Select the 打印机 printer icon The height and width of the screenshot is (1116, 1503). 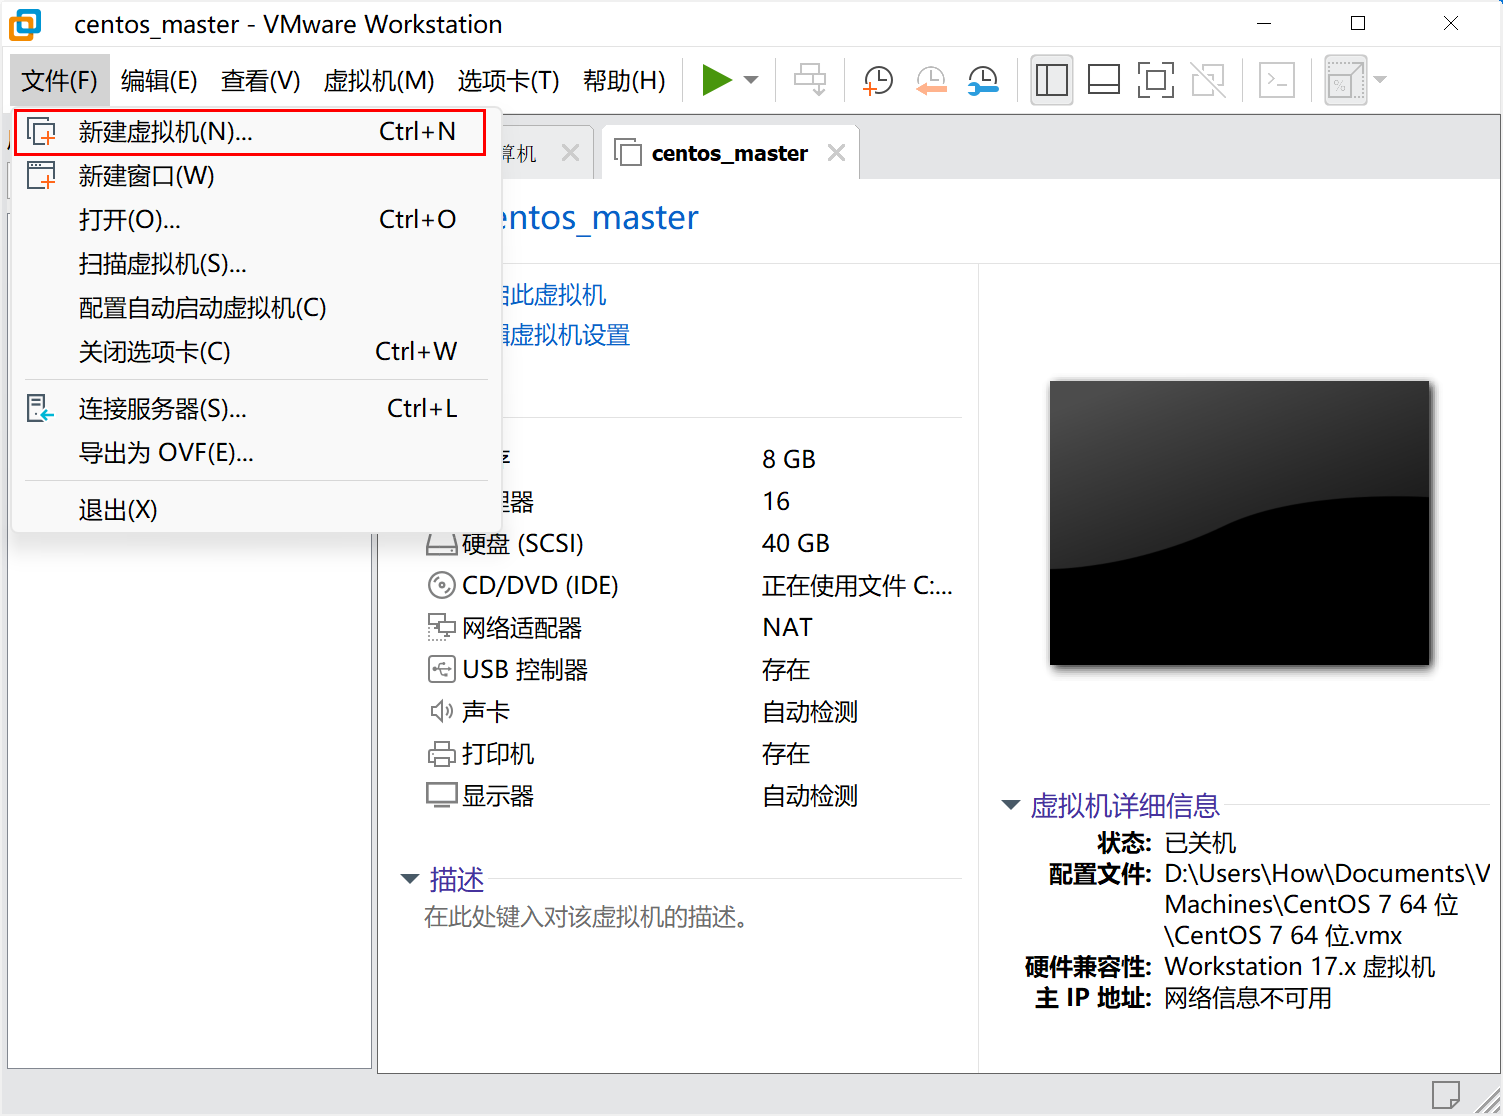441,753
